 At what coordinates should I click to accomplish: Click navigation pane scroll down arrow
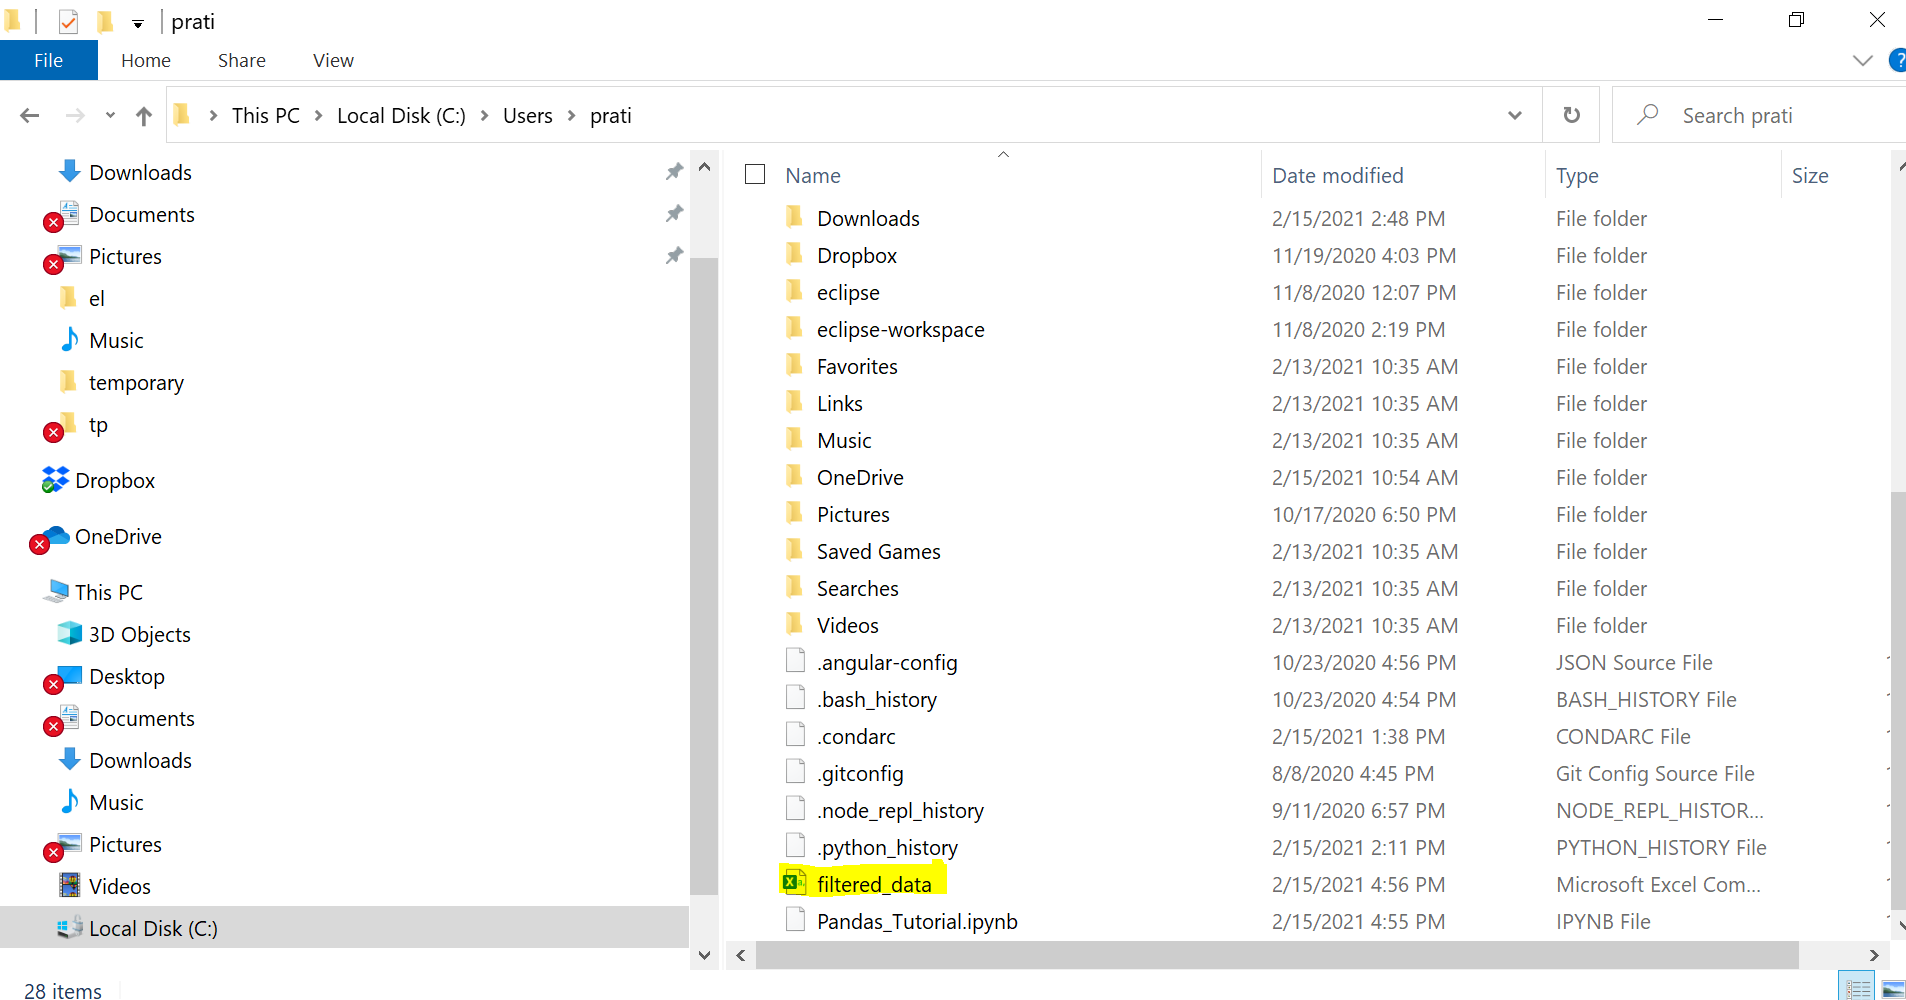[705, 955]
